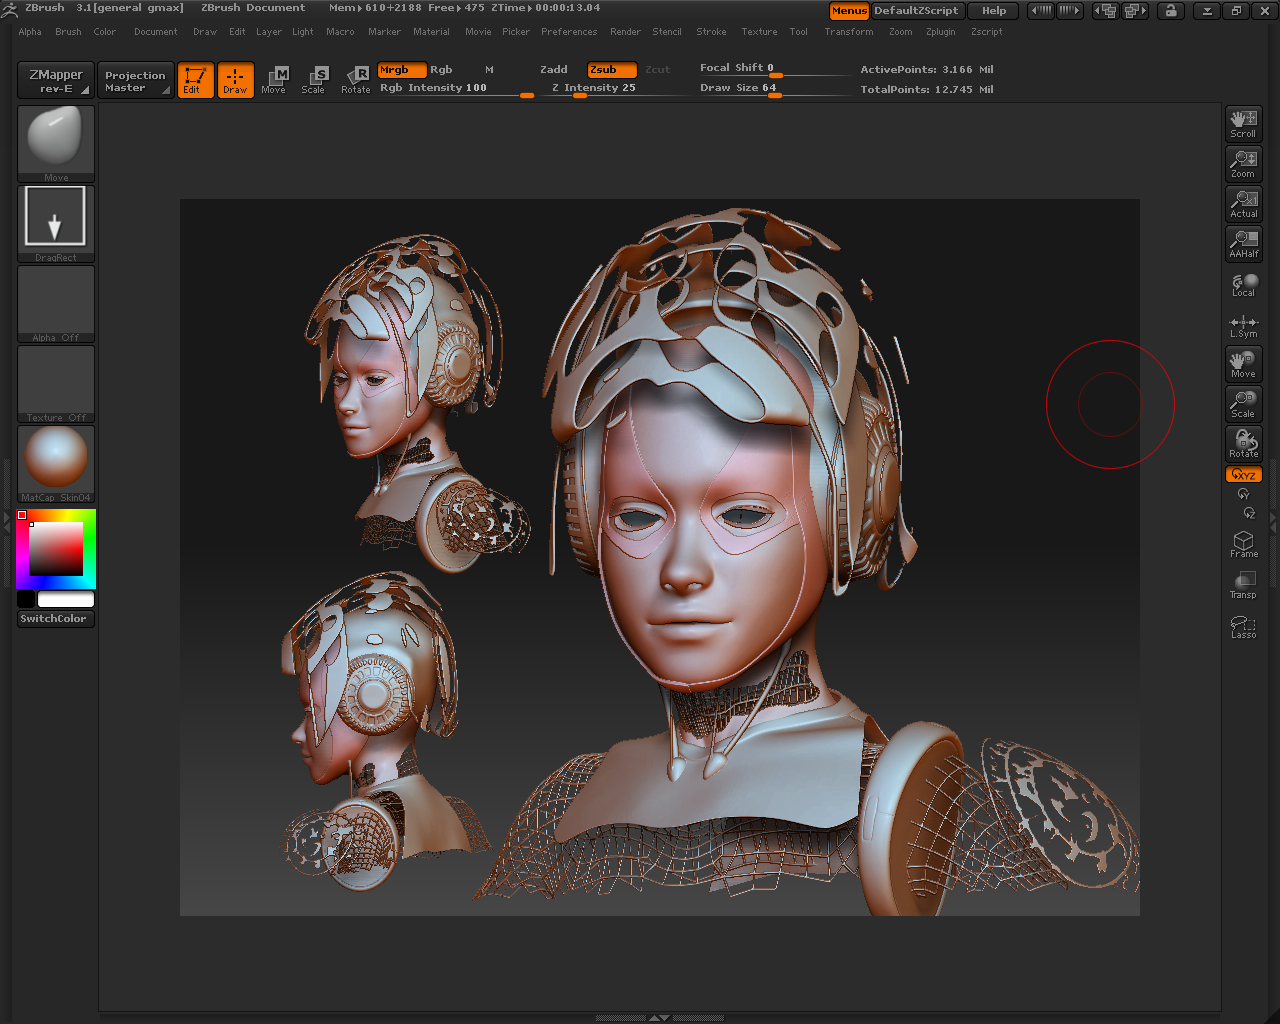Screen dimensions: 1280x1024
Task: Toggle L.Sym local symmetry
Action: pyautogui.click(x=1243, y=326)
